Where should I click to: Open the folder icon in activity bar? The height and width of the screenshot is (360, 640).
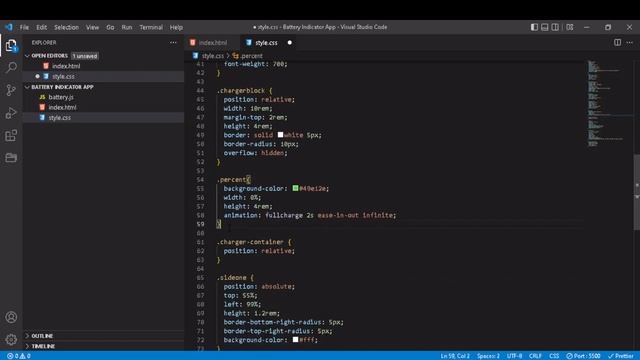[11, 158]
